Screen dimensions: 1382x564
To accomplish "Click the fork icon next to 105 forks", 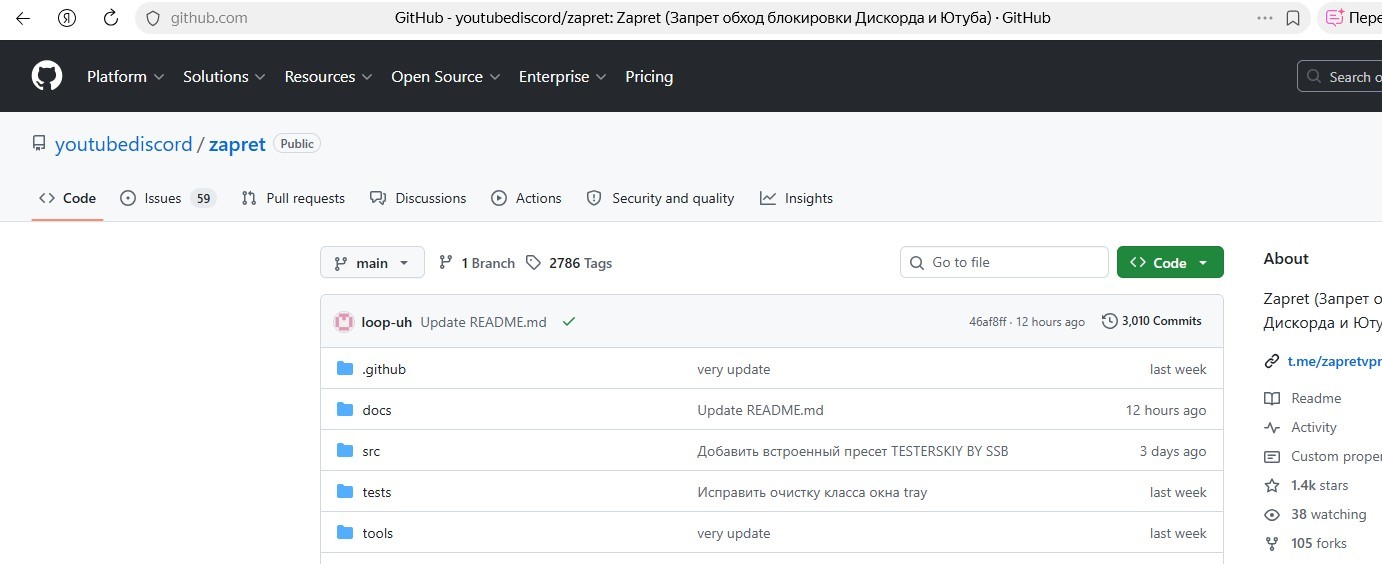I will (x=1272, y=543).
